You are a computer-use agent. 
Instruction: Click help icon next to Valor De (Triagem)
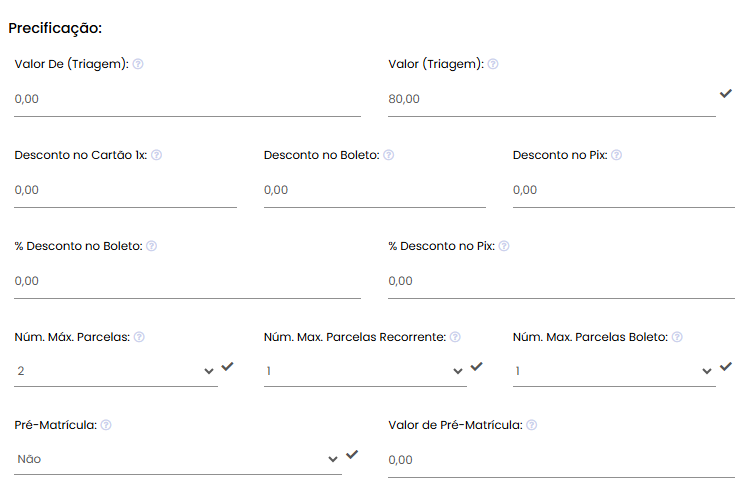click(138, 64)
